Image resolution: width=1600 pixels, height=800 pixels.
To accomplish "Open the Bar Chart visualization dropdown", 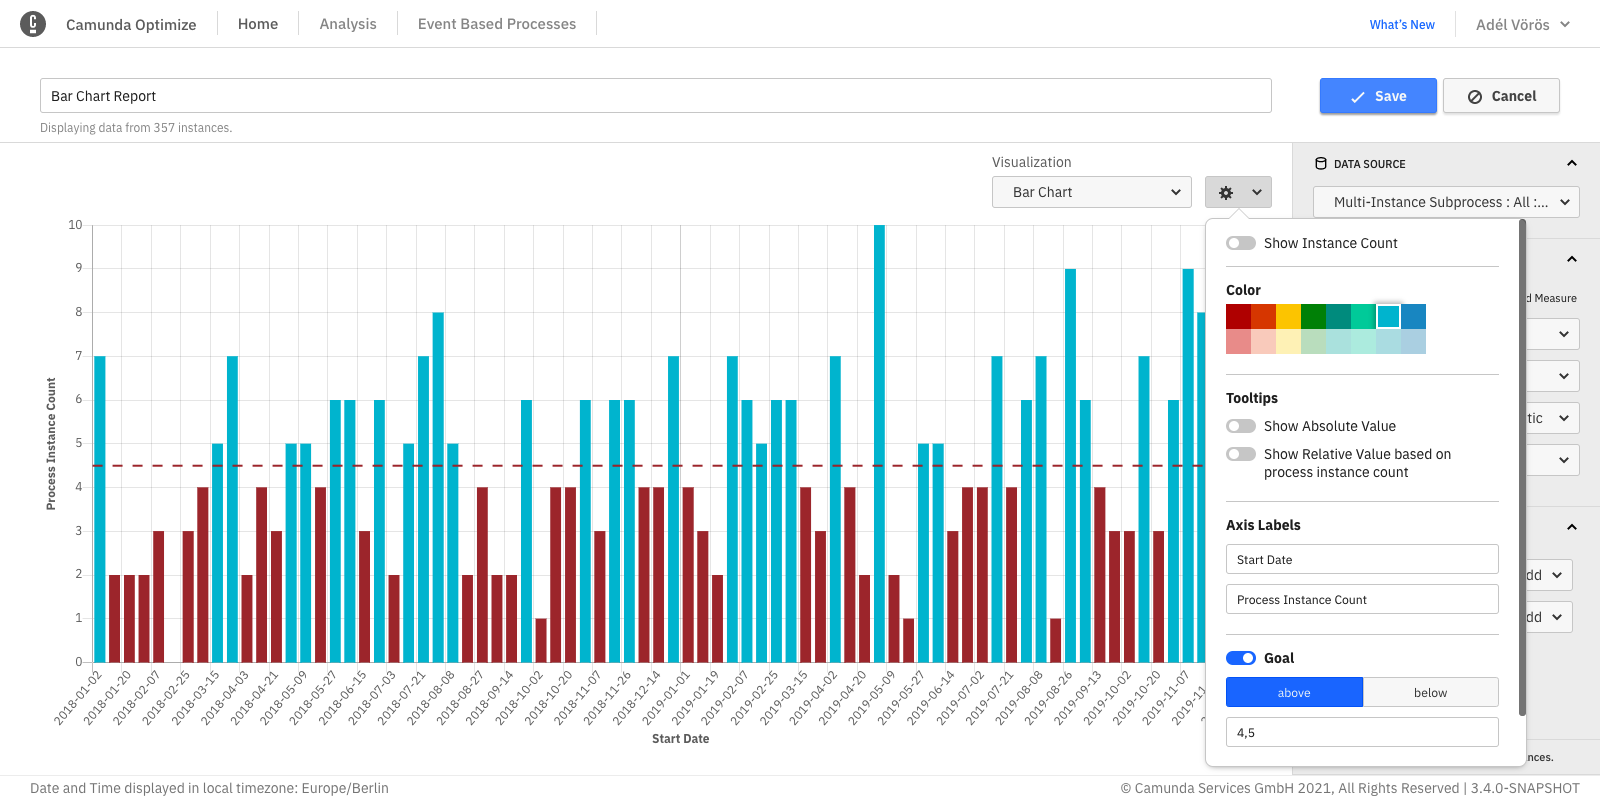I will pyautogui.click(x=1091, y=192).
